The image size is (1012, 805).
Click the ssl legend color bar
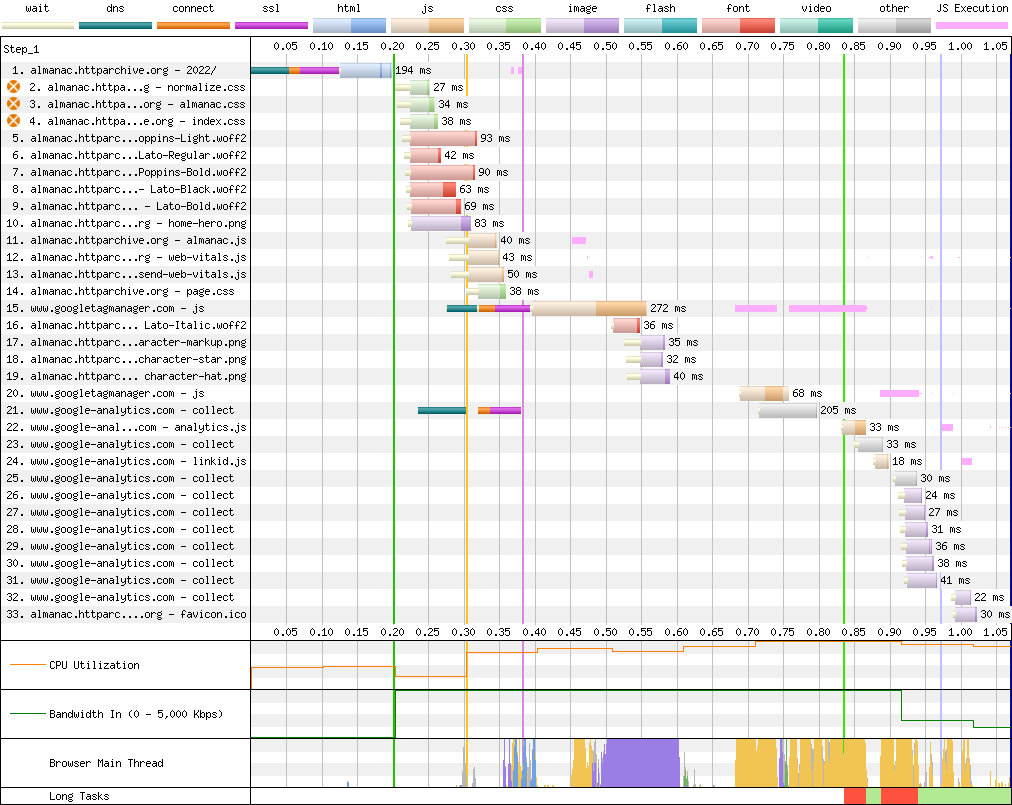tap(271, 25)
